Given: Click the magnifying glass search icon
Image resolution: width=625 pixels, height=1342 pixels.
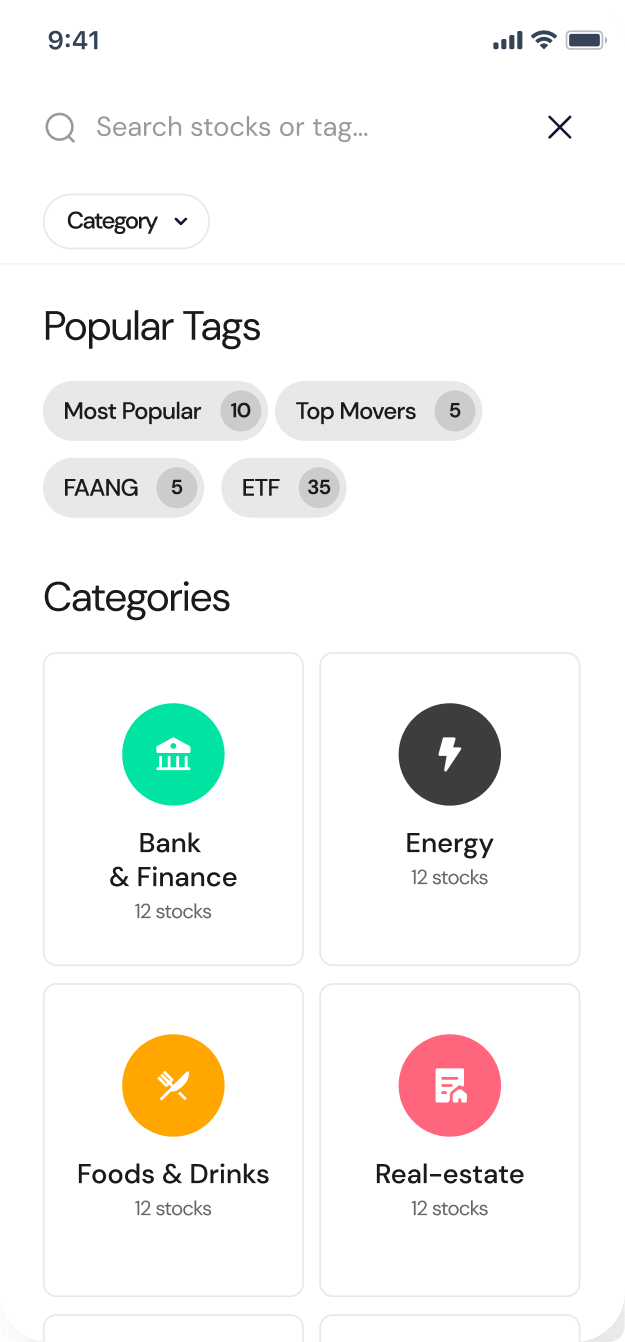Looking at the screenshot, I should point(61,128).
